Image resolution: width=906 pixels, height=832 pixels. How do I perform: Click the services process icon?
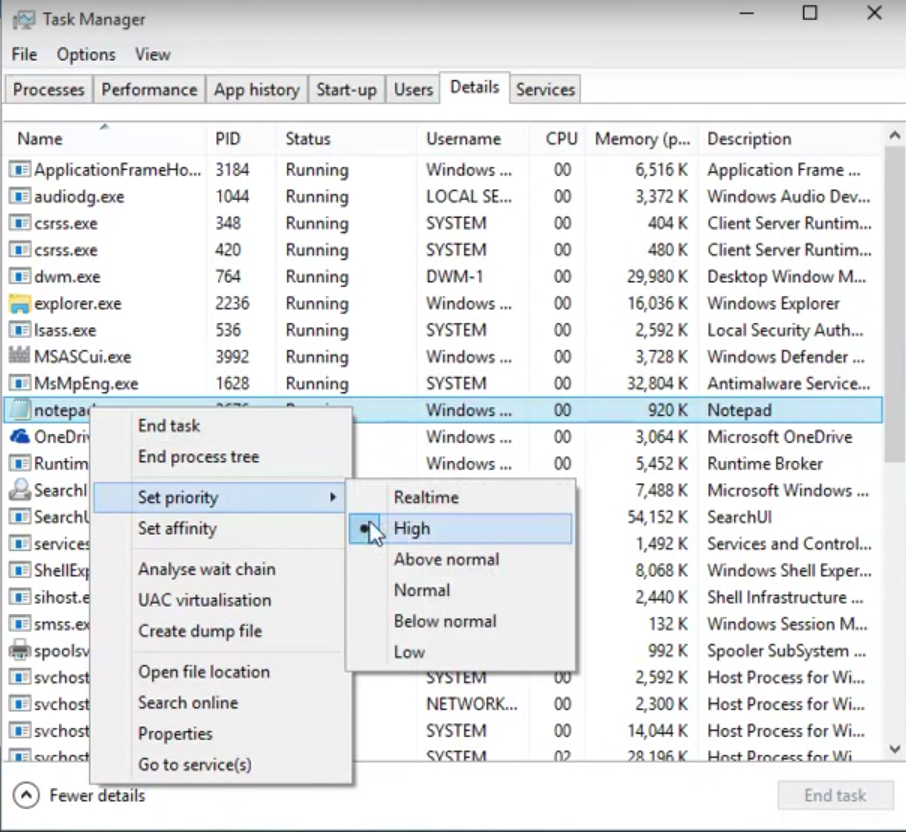(20, 544)
